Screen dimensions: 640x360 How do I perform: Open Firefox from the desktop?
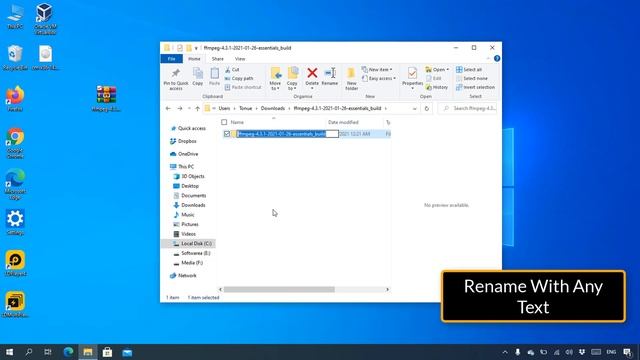(x=15, y=98)
